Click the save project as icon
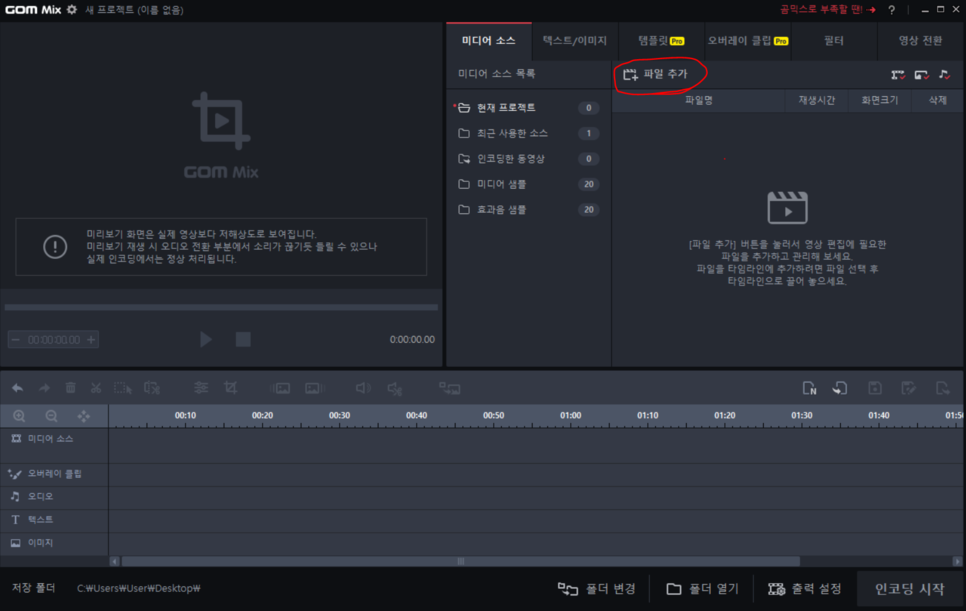 coord(908,388)
